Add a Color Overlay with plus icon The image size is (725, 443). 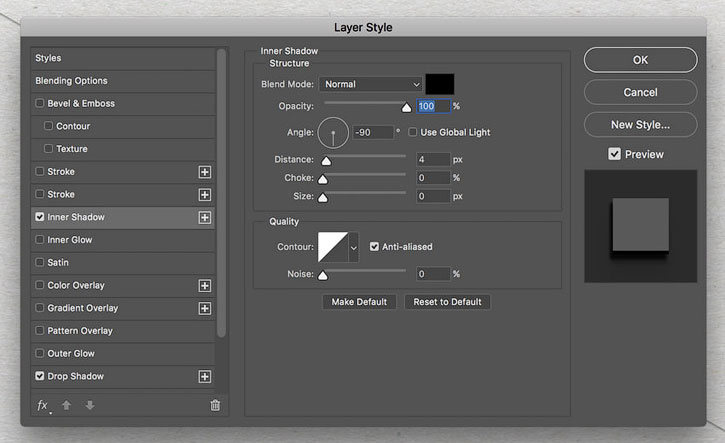pyautogui.click(x=205, y=285)
